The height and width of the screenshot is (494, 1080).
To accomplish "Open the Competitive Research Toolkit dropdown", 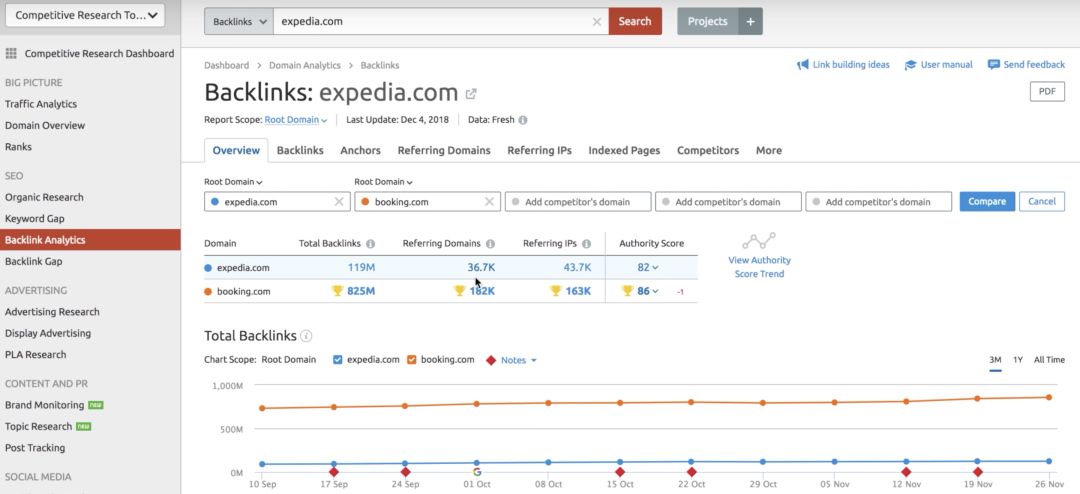I will 85,15.
